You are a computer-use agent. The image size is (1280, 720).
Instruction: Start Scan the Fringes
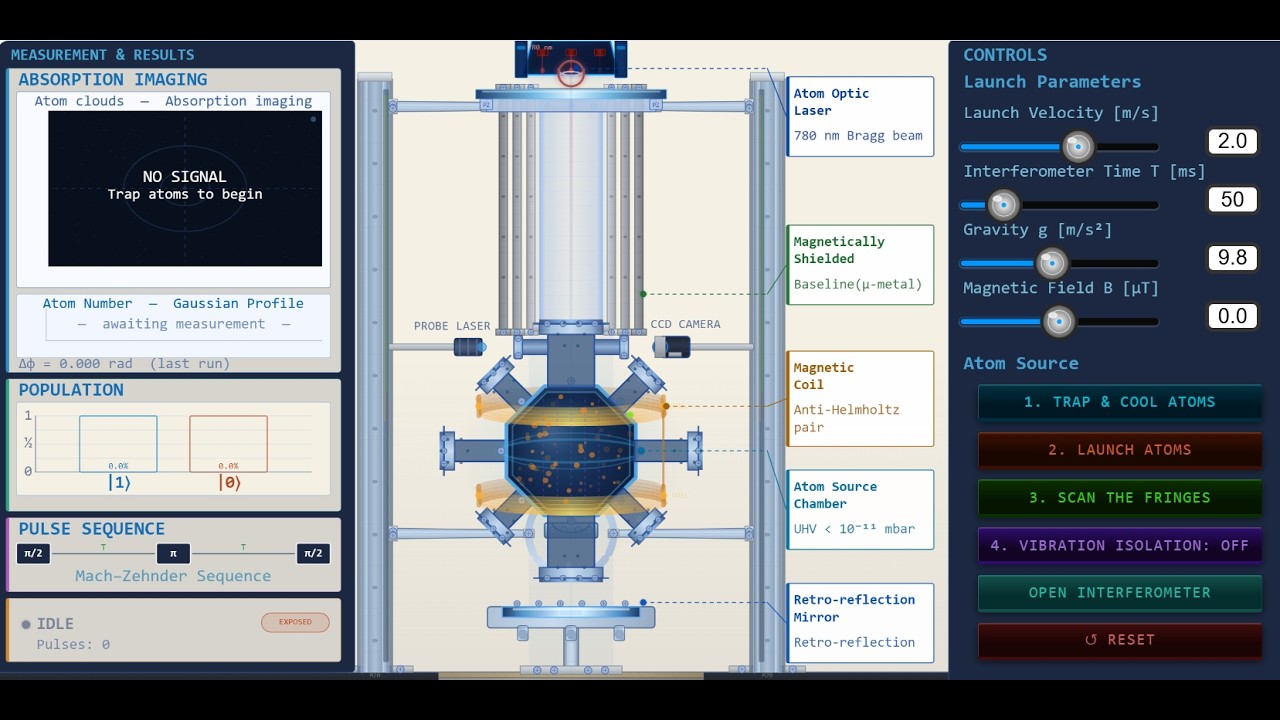pyautogui.click(x=1120, y=497)
